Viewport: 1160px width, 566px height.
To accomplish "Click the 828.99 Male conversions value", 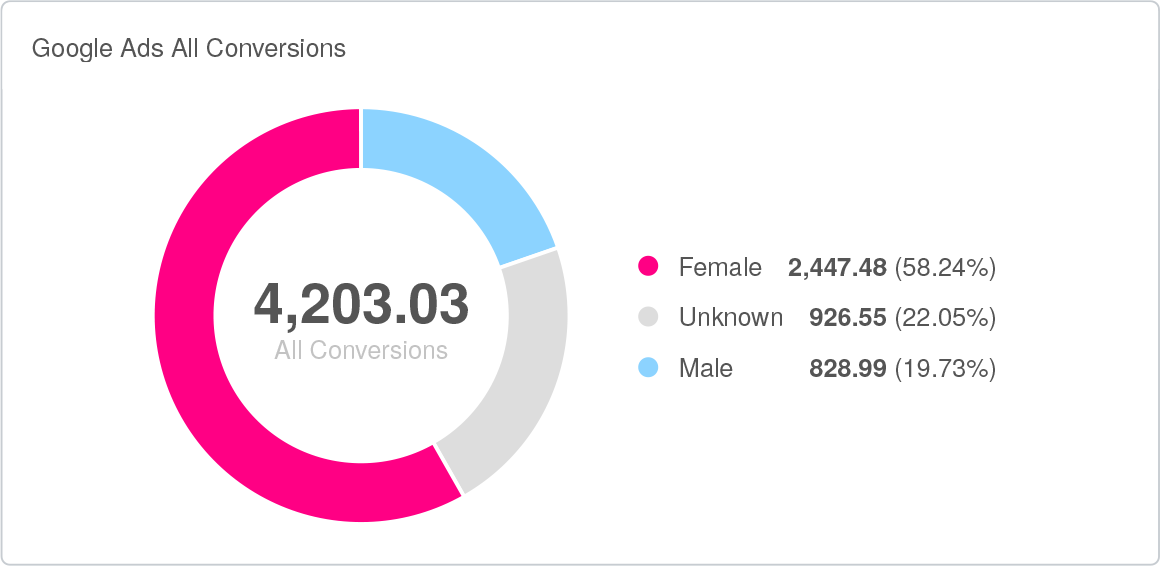I will coord(847,368).
